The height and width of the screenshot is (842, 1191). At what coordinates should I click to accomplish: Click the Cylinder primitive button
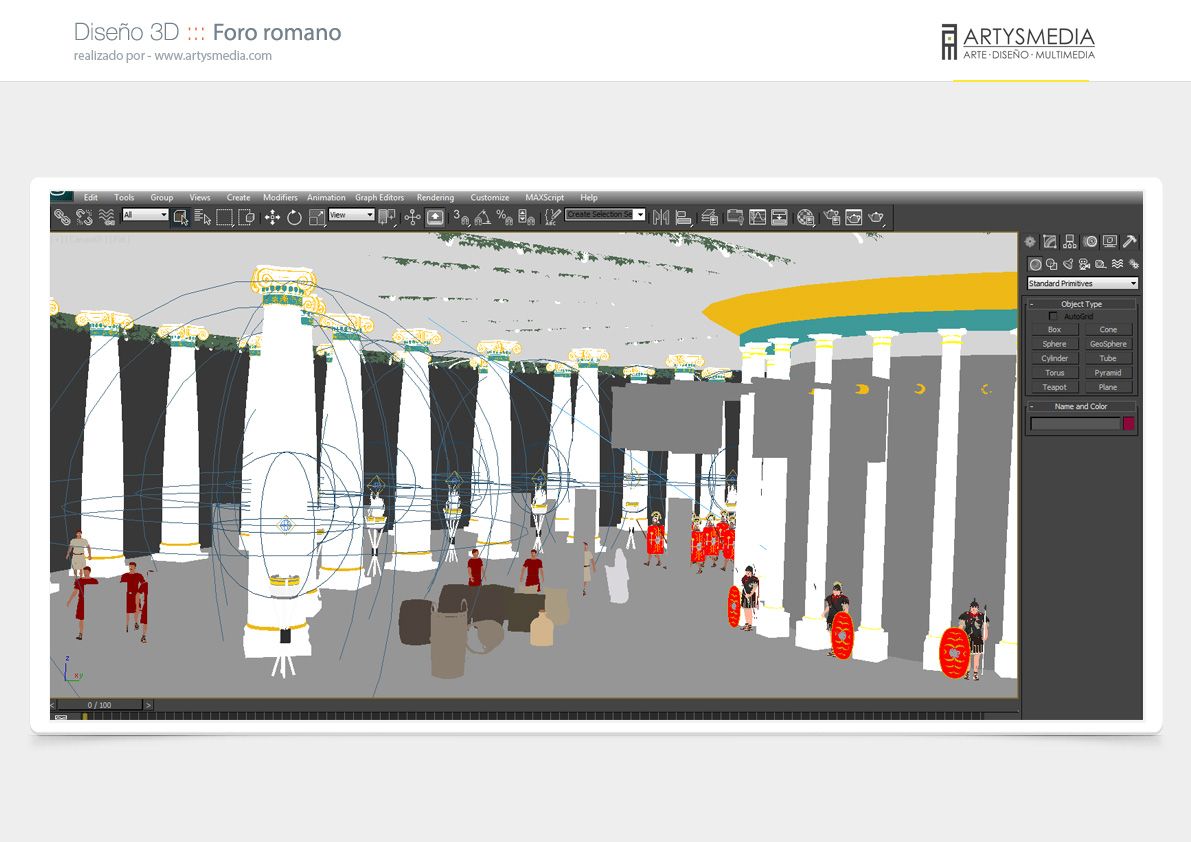pos(1054,358)
